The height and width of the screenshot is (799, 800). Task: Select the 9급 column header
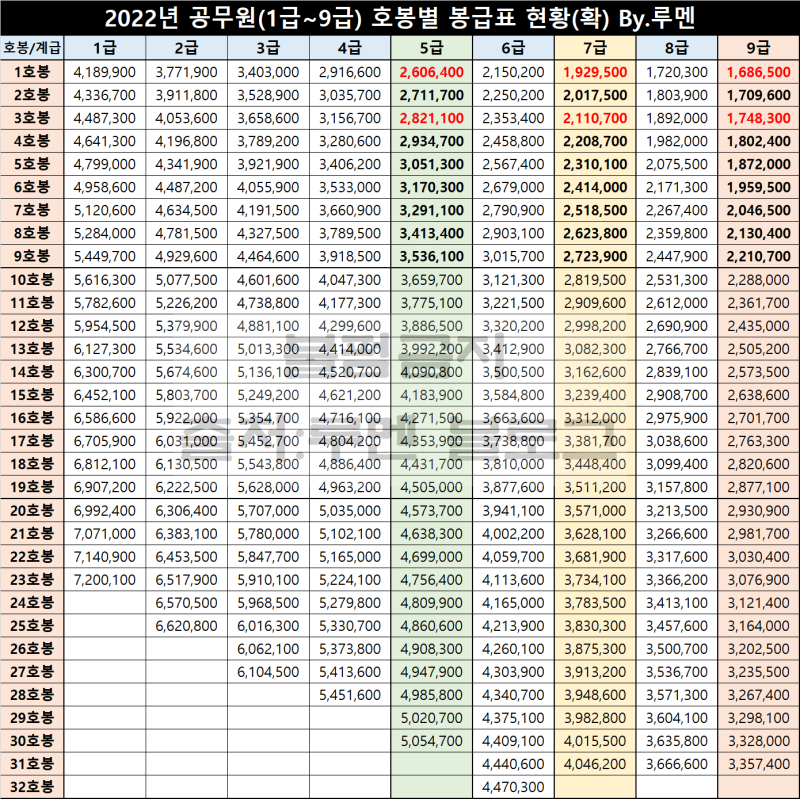pyautogui.click(x=758, y=48)
